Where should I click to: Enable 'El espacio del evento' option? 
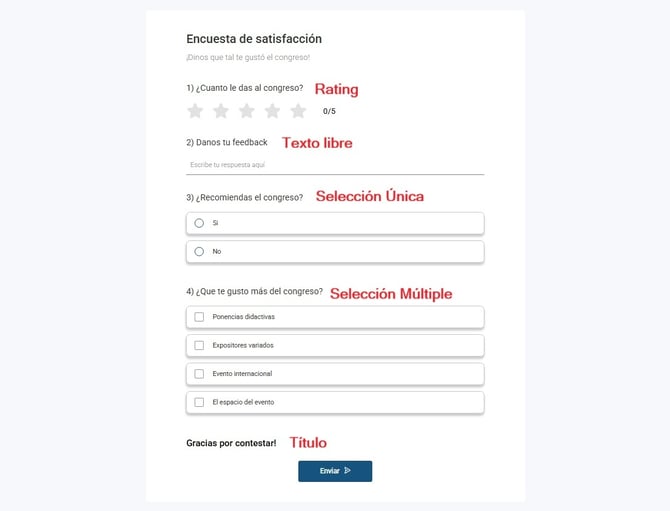199,402
